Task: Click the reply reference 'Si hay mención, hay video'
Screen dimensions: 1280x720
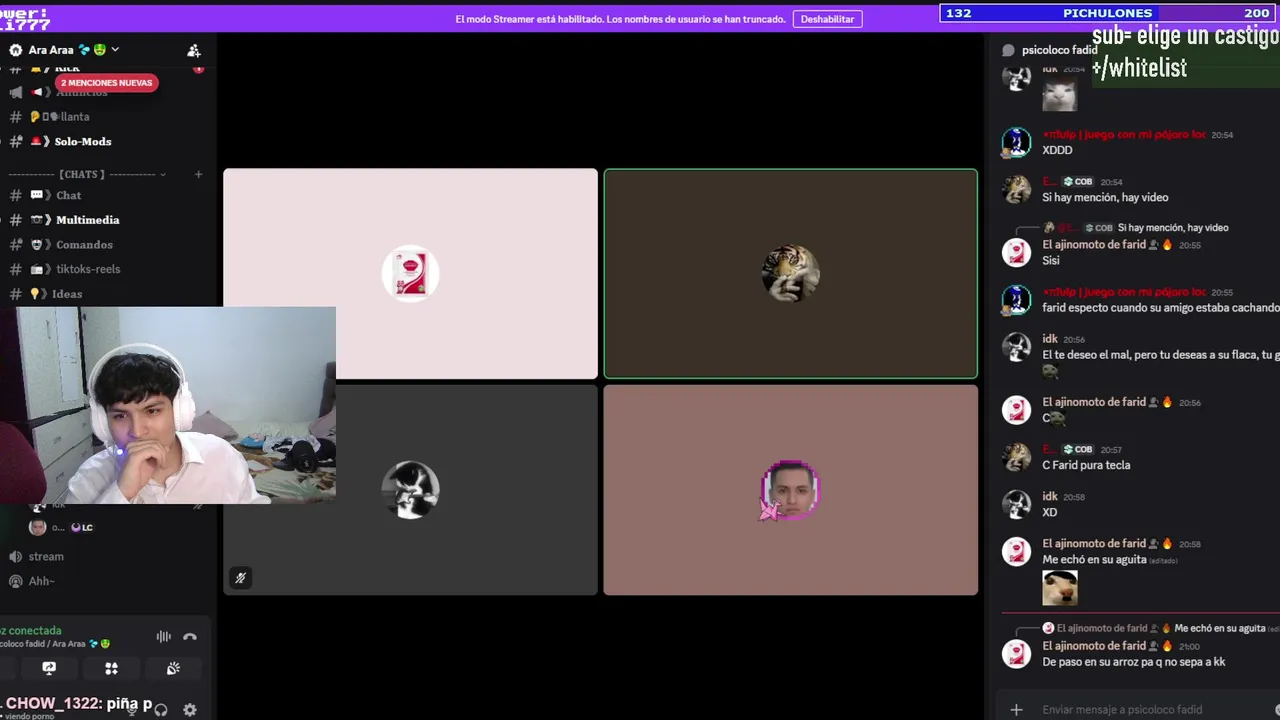Action: pyautogui.click(x=1173, y=228)
